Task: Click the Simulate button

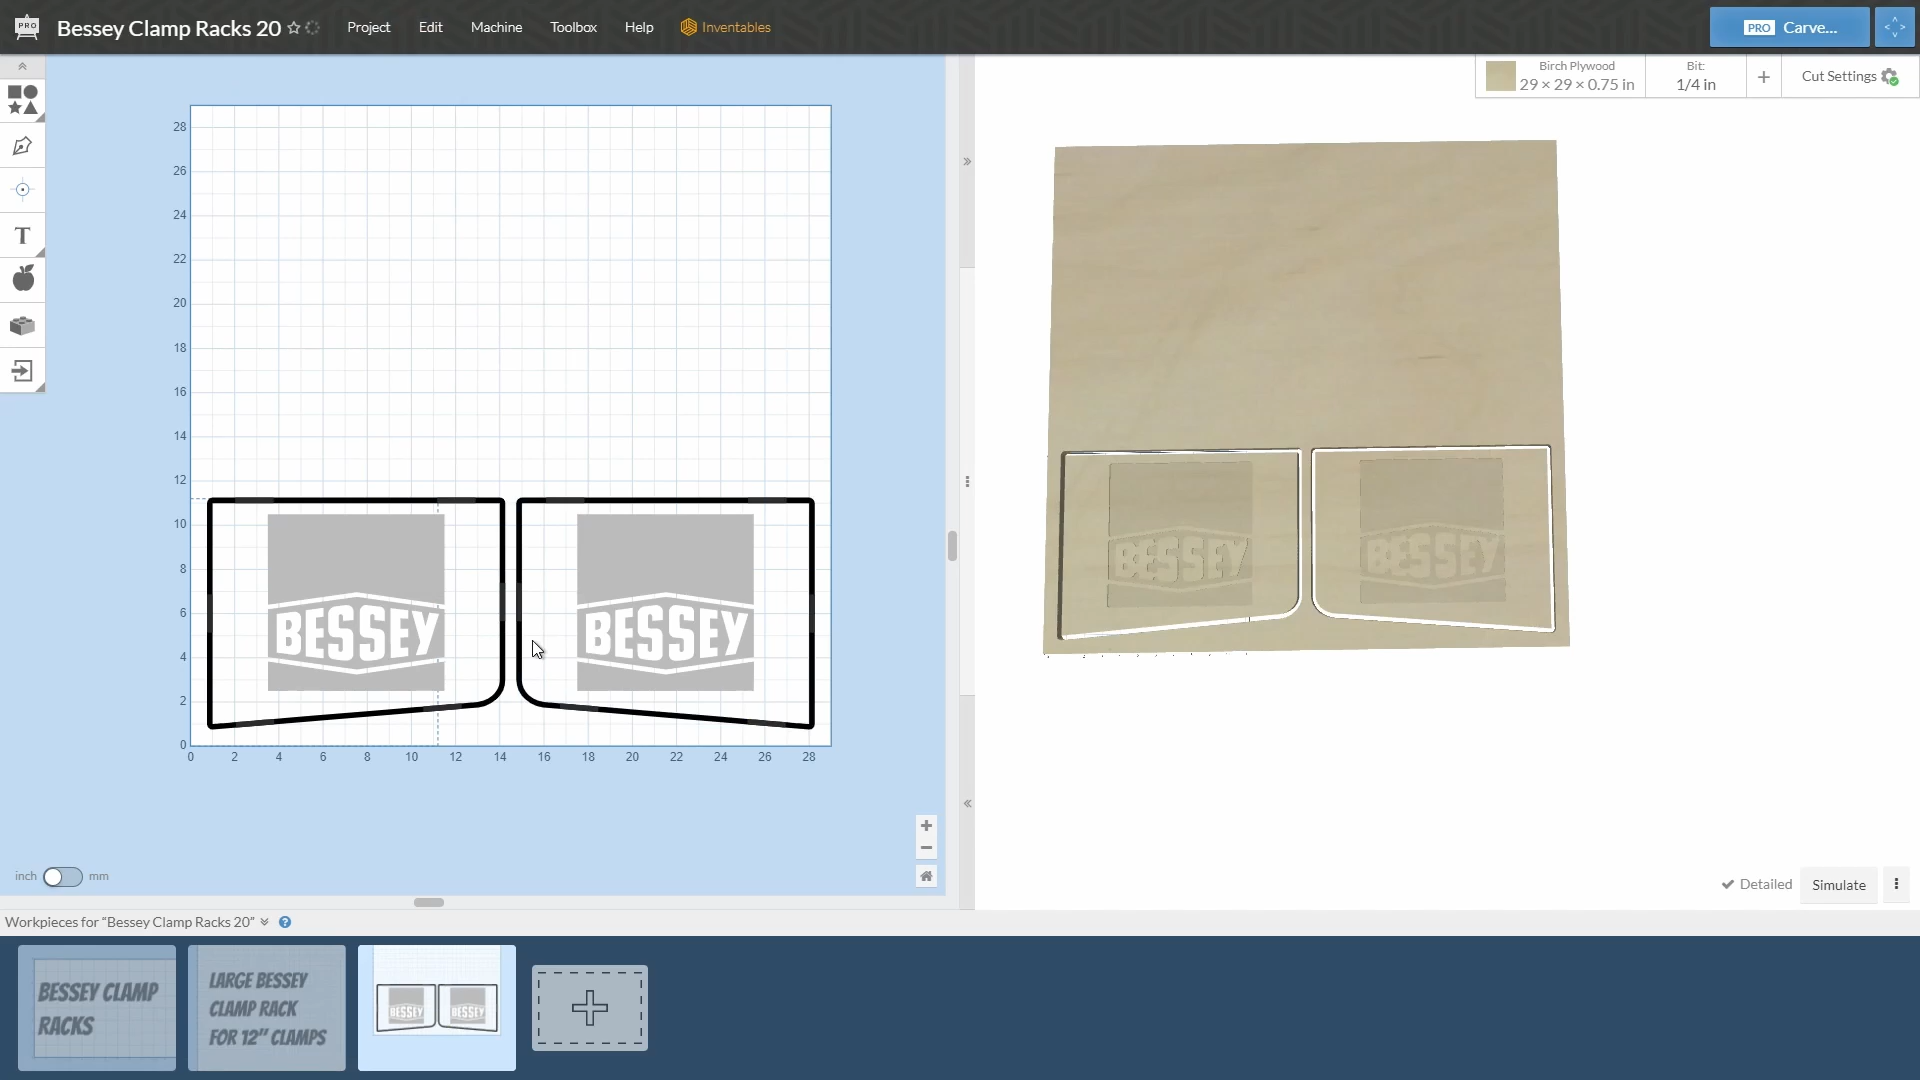Action: coord(1838,884)
